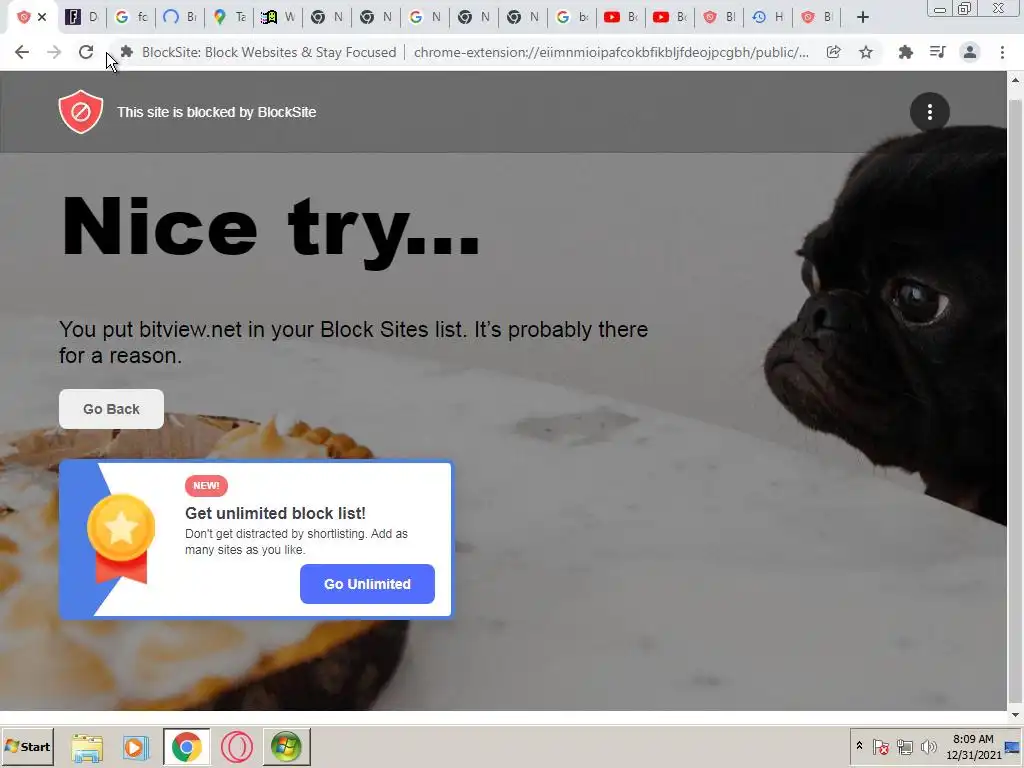Click the Chrome taskbar icon
The width and height of the screenshot is (1024, 768).
point(187,747)
